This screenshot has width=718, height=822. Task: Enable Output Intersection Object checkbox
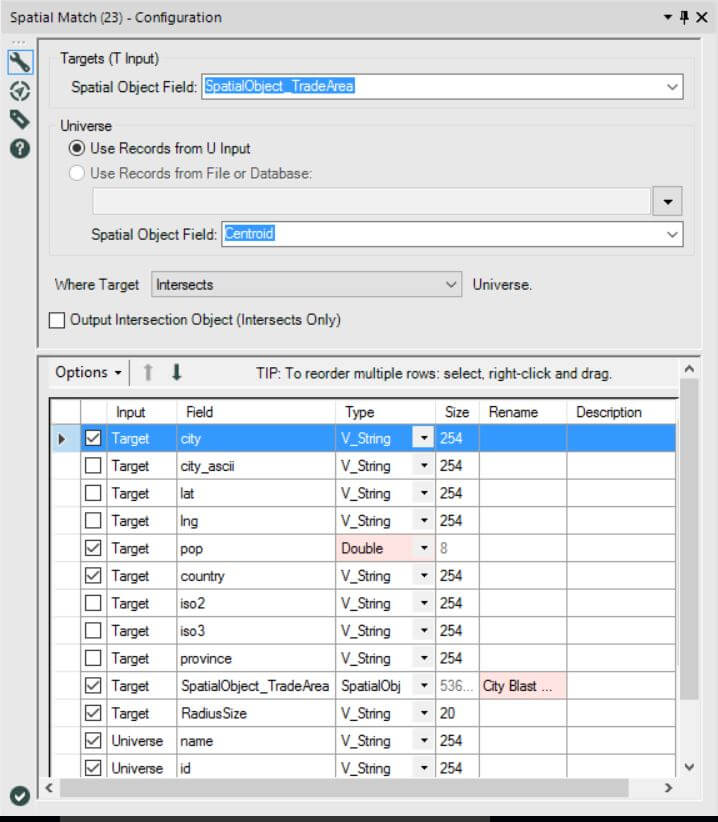57,320
